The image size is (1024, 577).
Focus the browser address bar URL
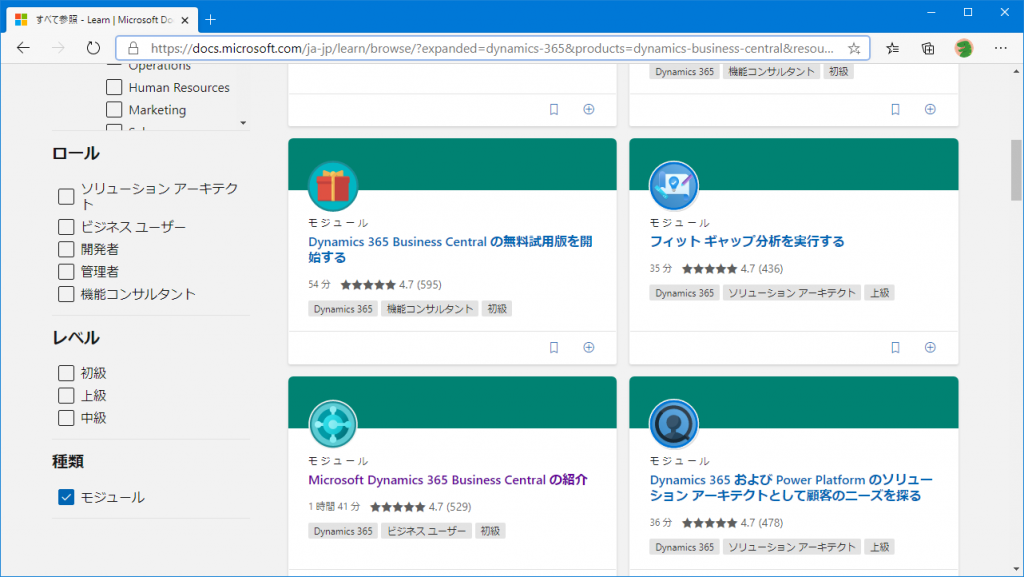point(492,48)
